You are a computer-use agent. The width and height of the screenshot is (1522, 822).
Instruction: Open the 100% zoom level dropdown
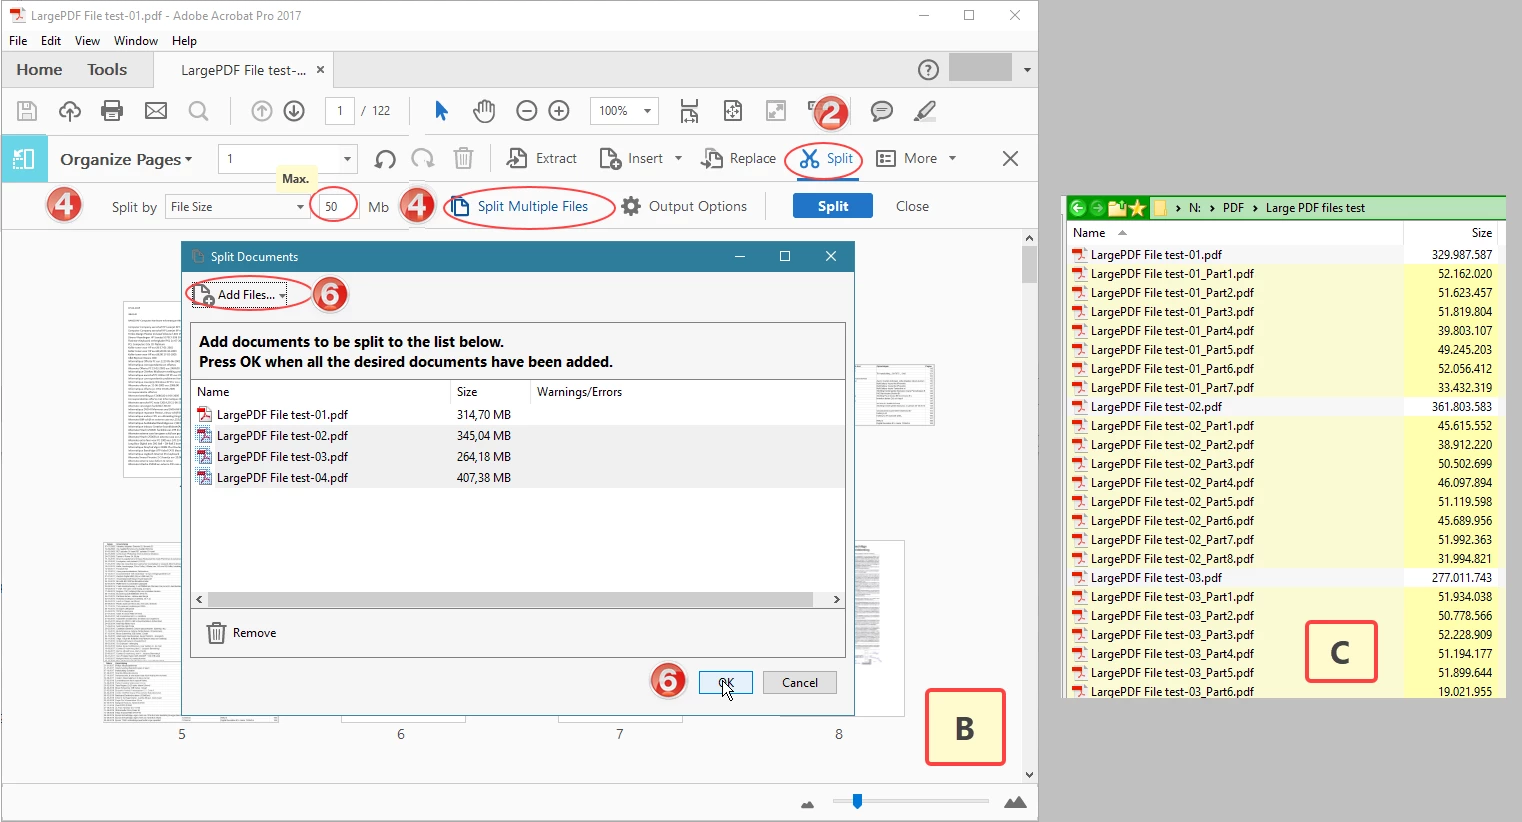(647, 111)
